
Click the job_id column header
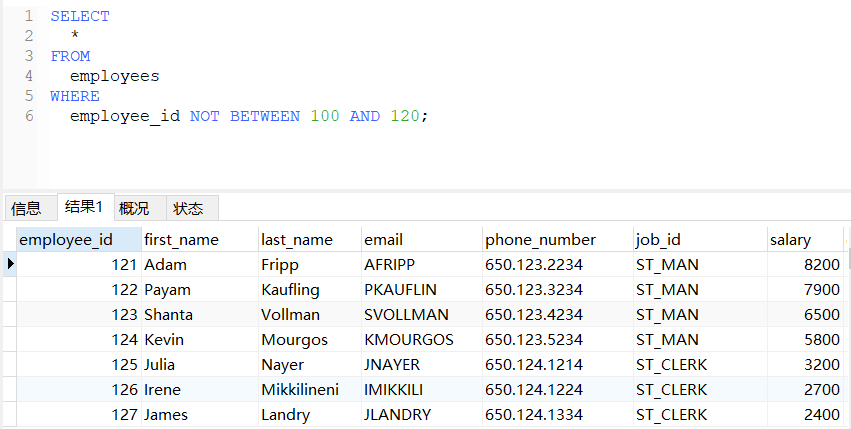pos(658,240)
